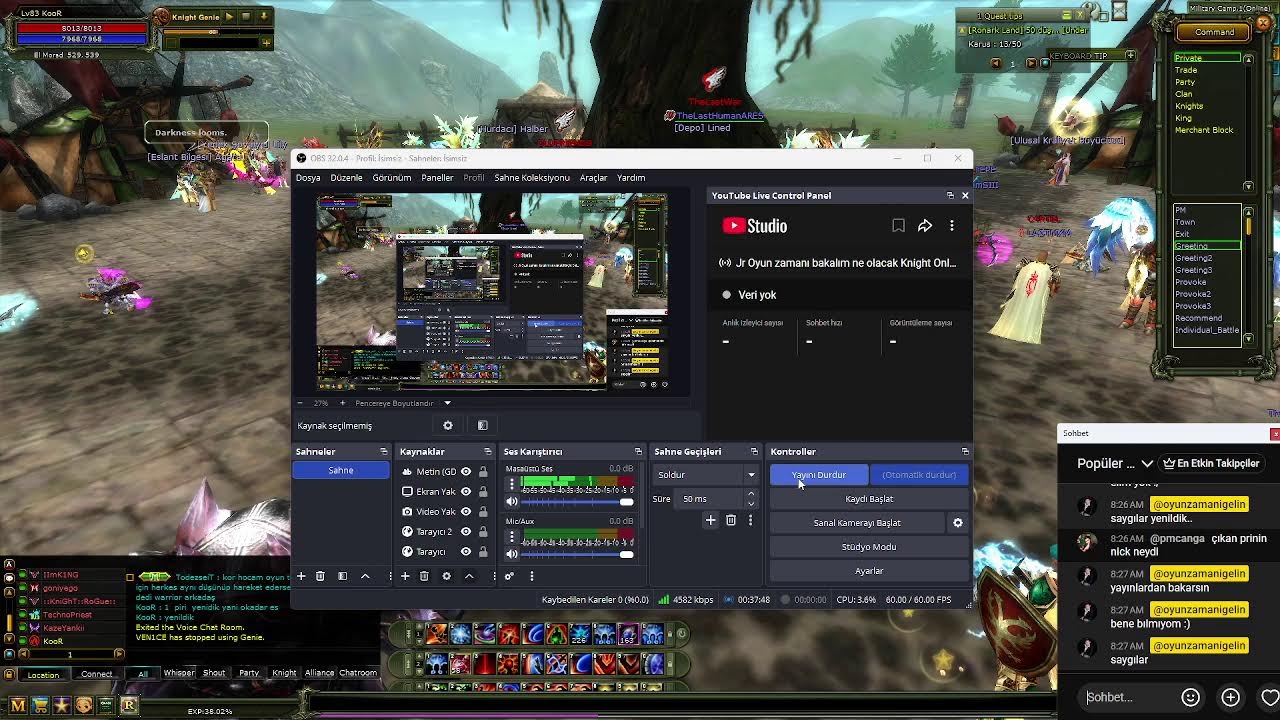Undock the Kontroller panel

click(964, 452)
